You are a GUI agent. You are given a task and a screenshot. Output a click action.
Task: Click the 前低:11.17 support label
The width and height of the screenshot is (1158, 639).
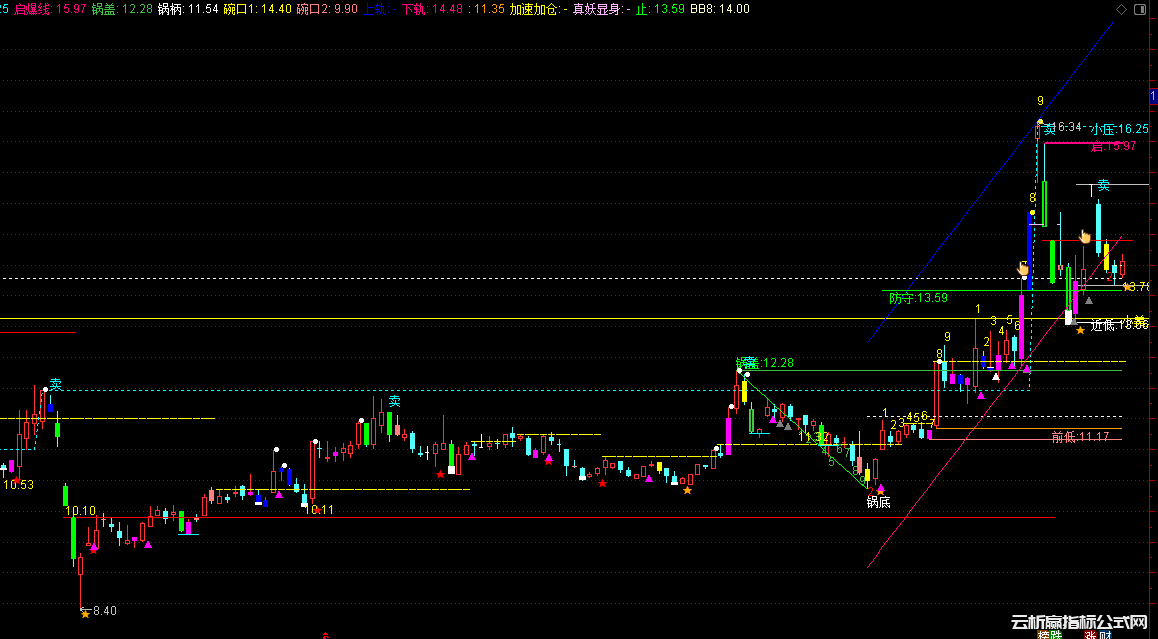(x=1080, y=437)
